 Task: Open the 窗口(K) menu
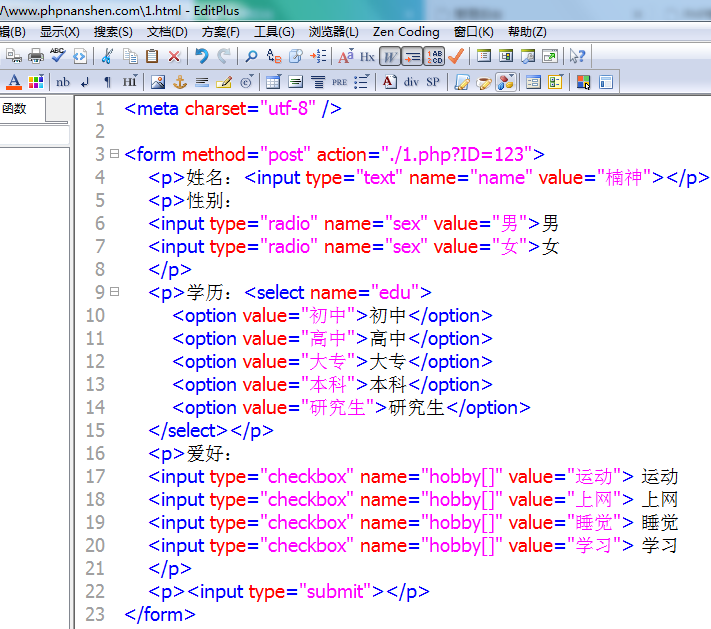click(473, 32)
